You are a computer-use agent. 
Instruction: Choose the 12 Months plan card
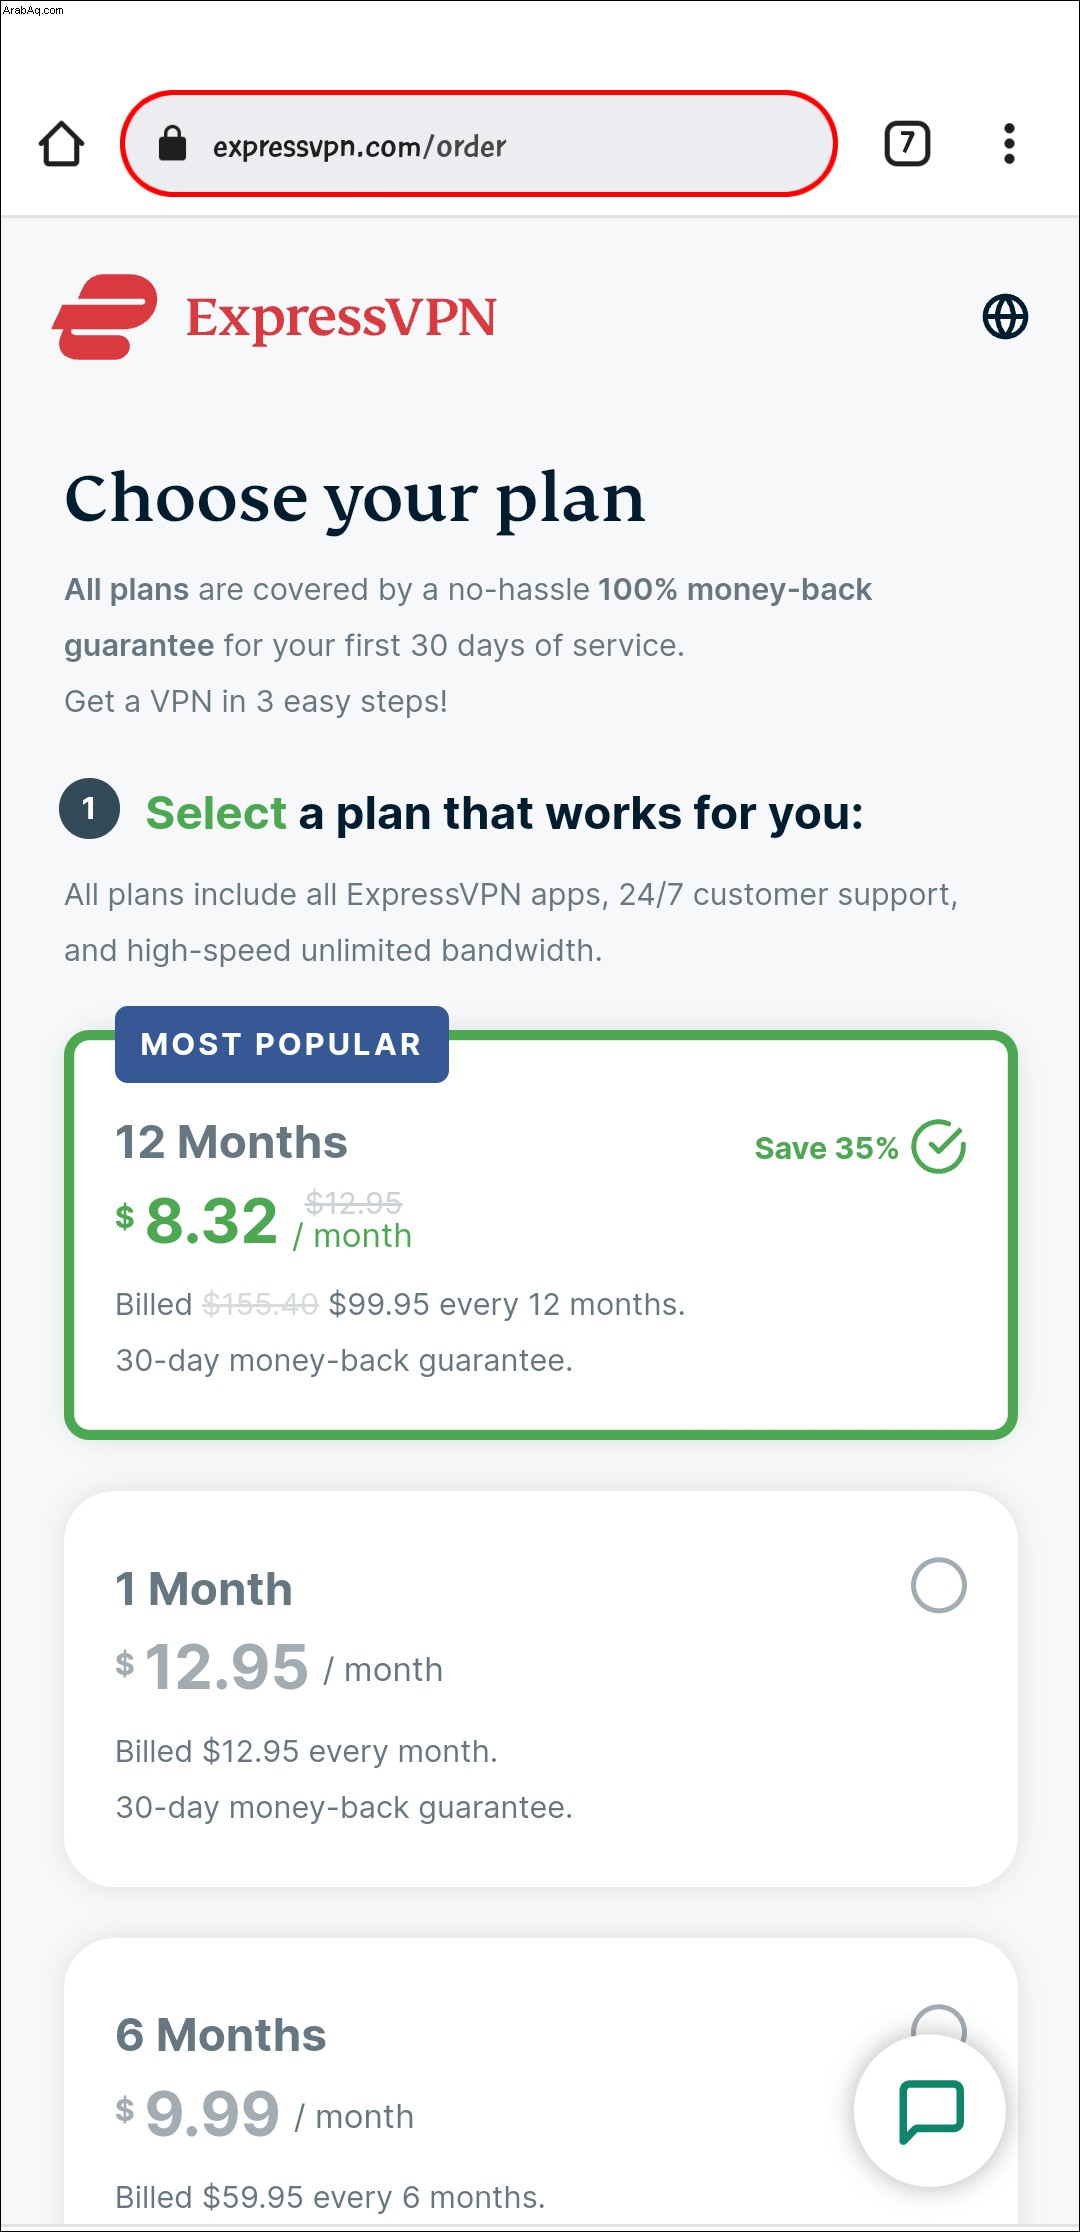point(541,1235)
